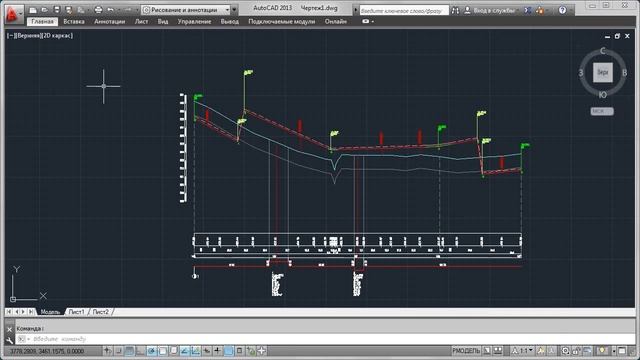Click the ViewCube compass letter З

point(581,73)
